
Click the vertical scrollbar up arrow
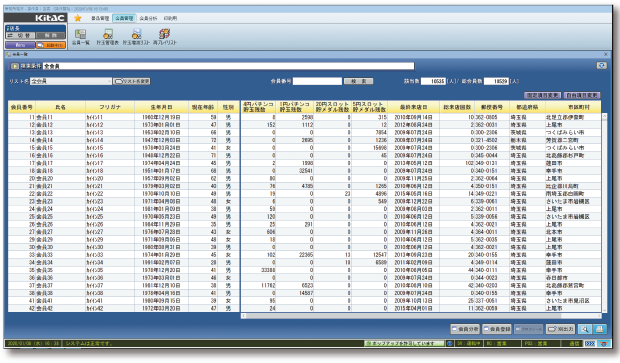(604, 117)
